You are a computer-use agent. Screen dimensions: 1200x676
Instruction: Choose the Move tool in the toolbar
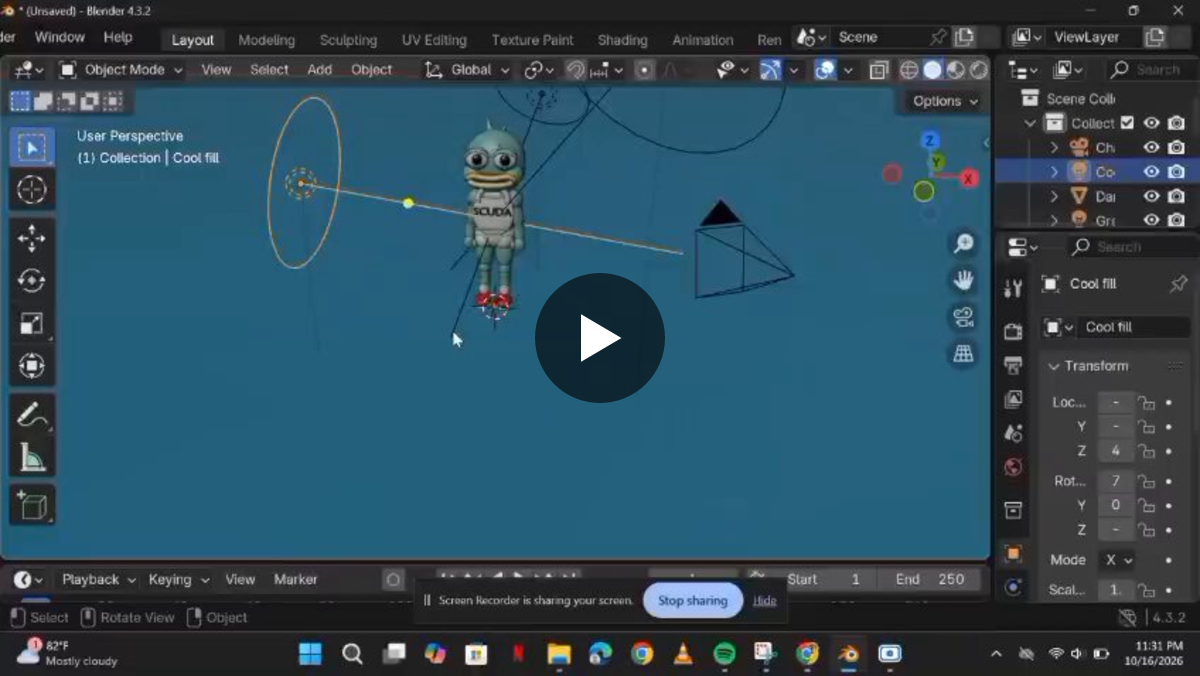(32, 238)
